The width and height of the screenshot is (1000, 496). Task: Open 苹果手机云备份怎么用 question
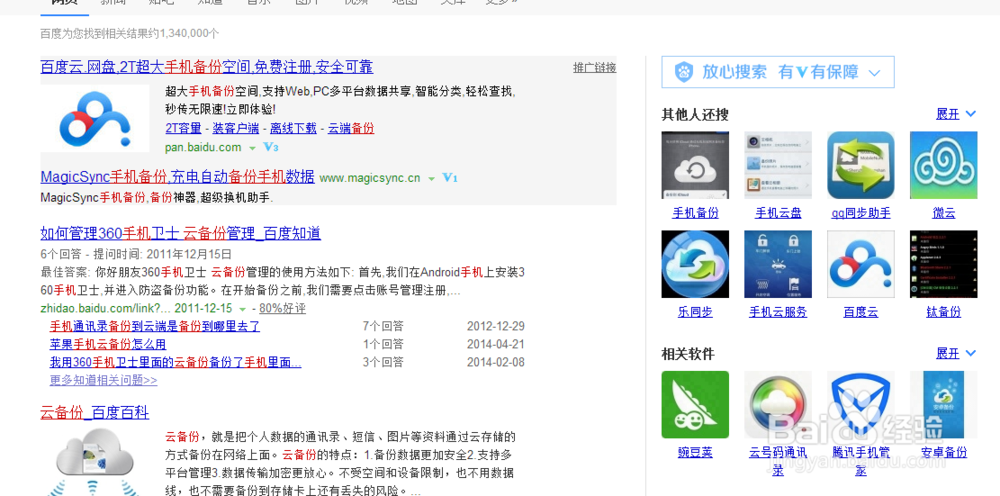pyautogui.click(x=108, y=344)
